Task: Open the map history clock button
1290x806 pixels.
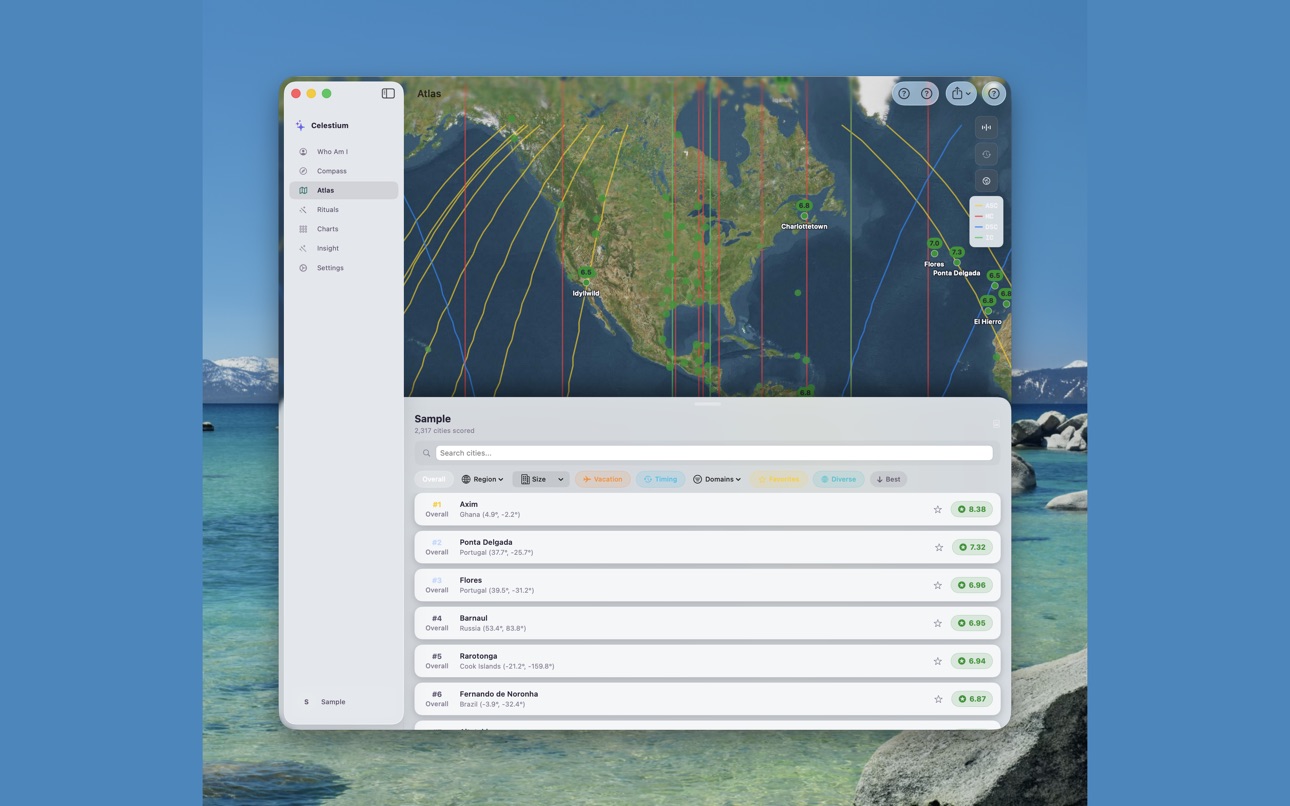Action: [986, 154]
